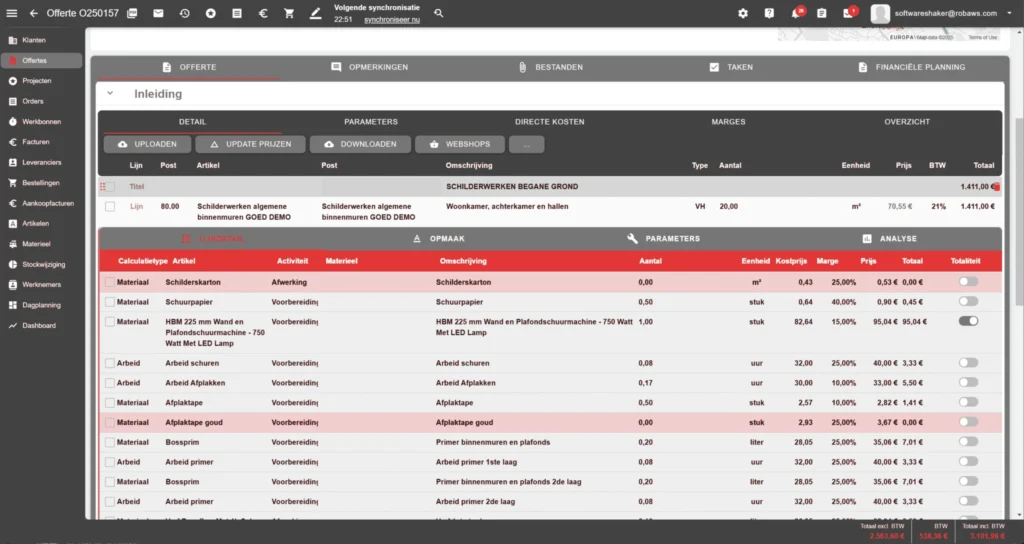Open settings gear icon
The height and width of the screenshot is (544, 1024).
click(743, 13)
